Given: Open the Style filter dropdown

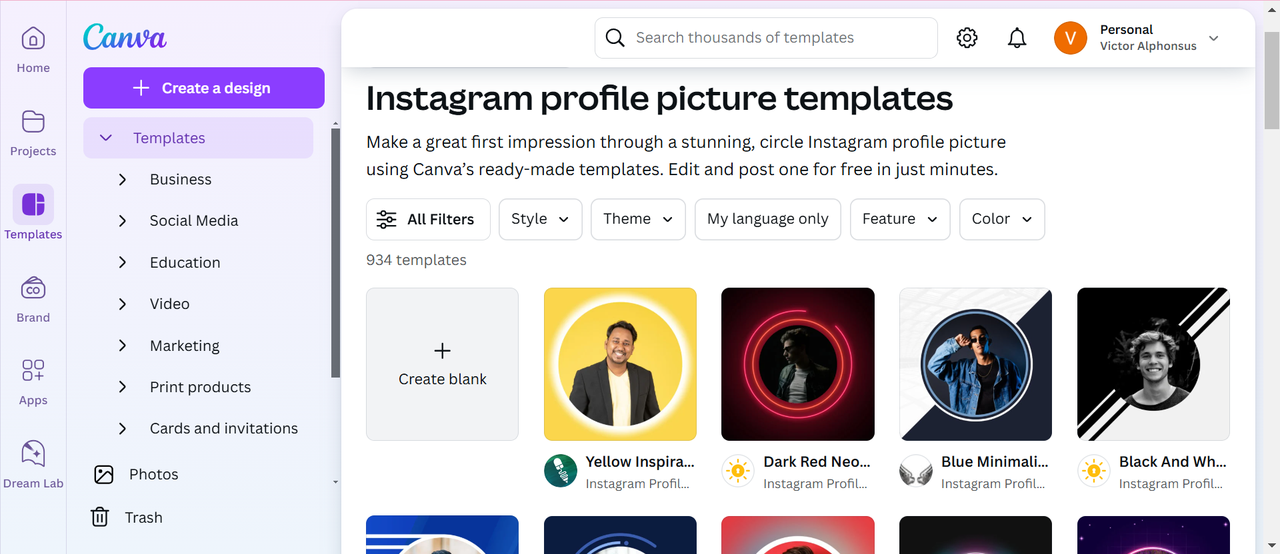Looking at the screenshot, I should click(x=540, y=219).
